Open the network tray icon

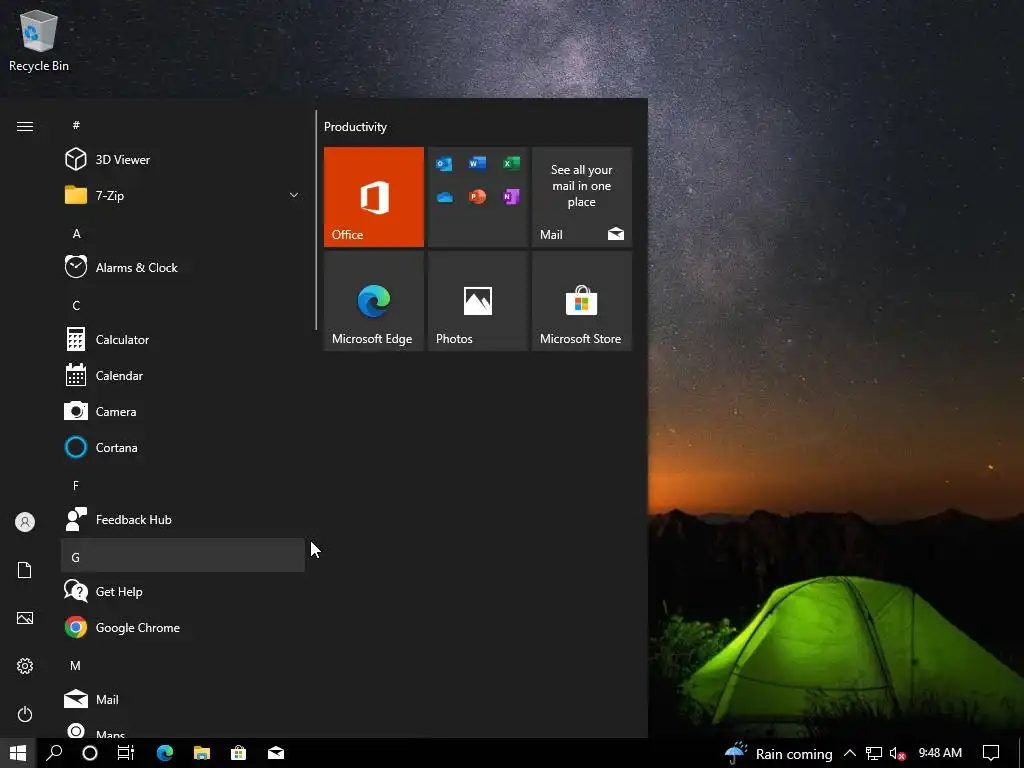874,753
